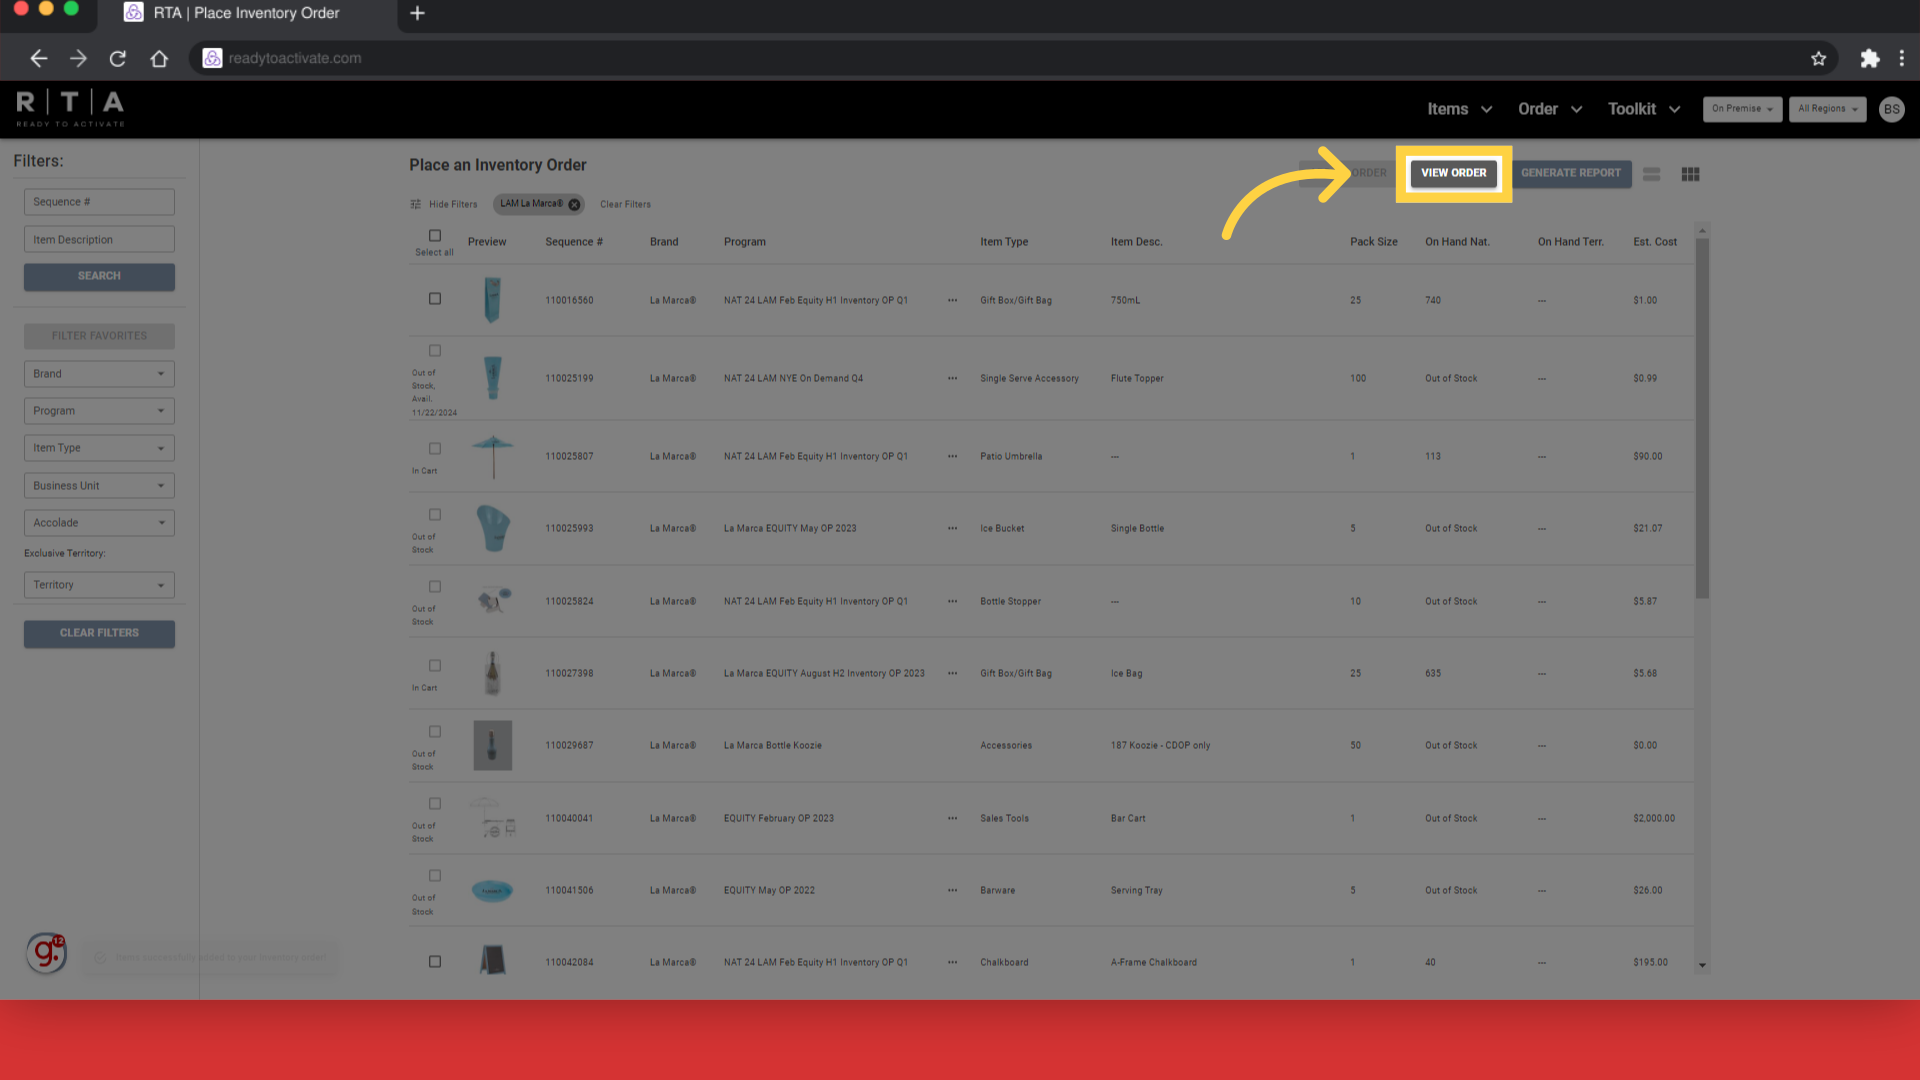
Task: Open more options for item 110016560
Action: (x=952, y=300)
